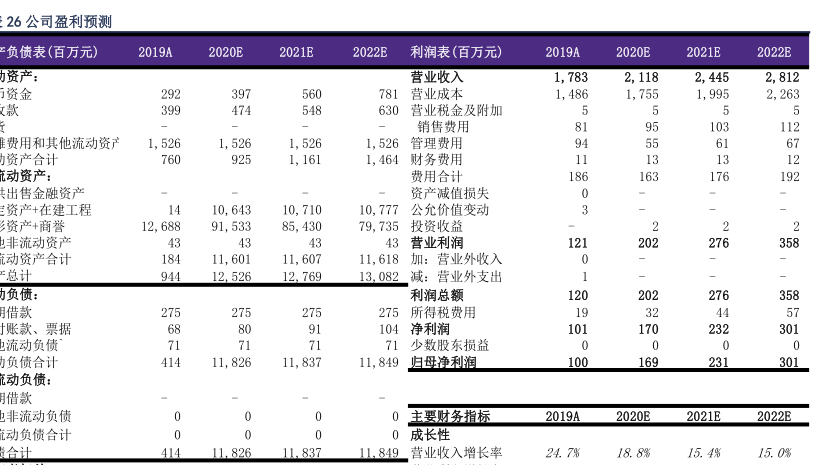Click the 24.7% revenue growth value

pyautogui.click(x=562, y=453)
